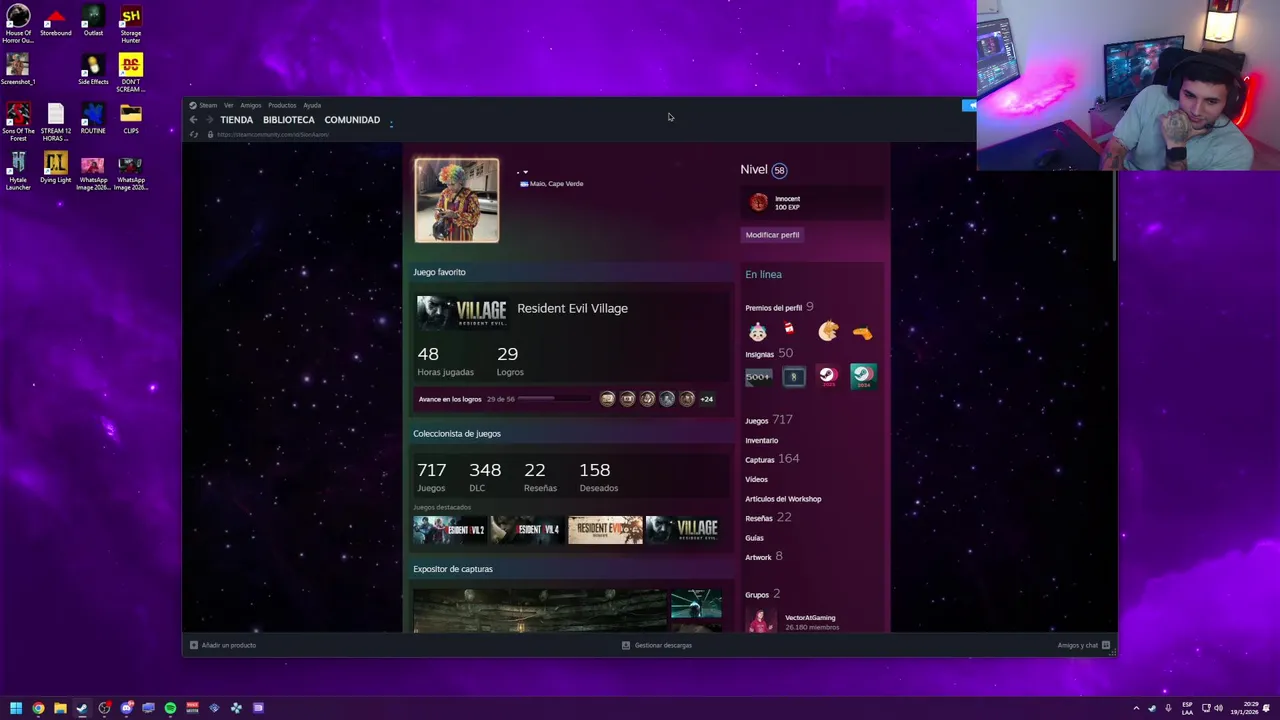
Task: Open the Amigos menu
Action: [x=251, y=105]
